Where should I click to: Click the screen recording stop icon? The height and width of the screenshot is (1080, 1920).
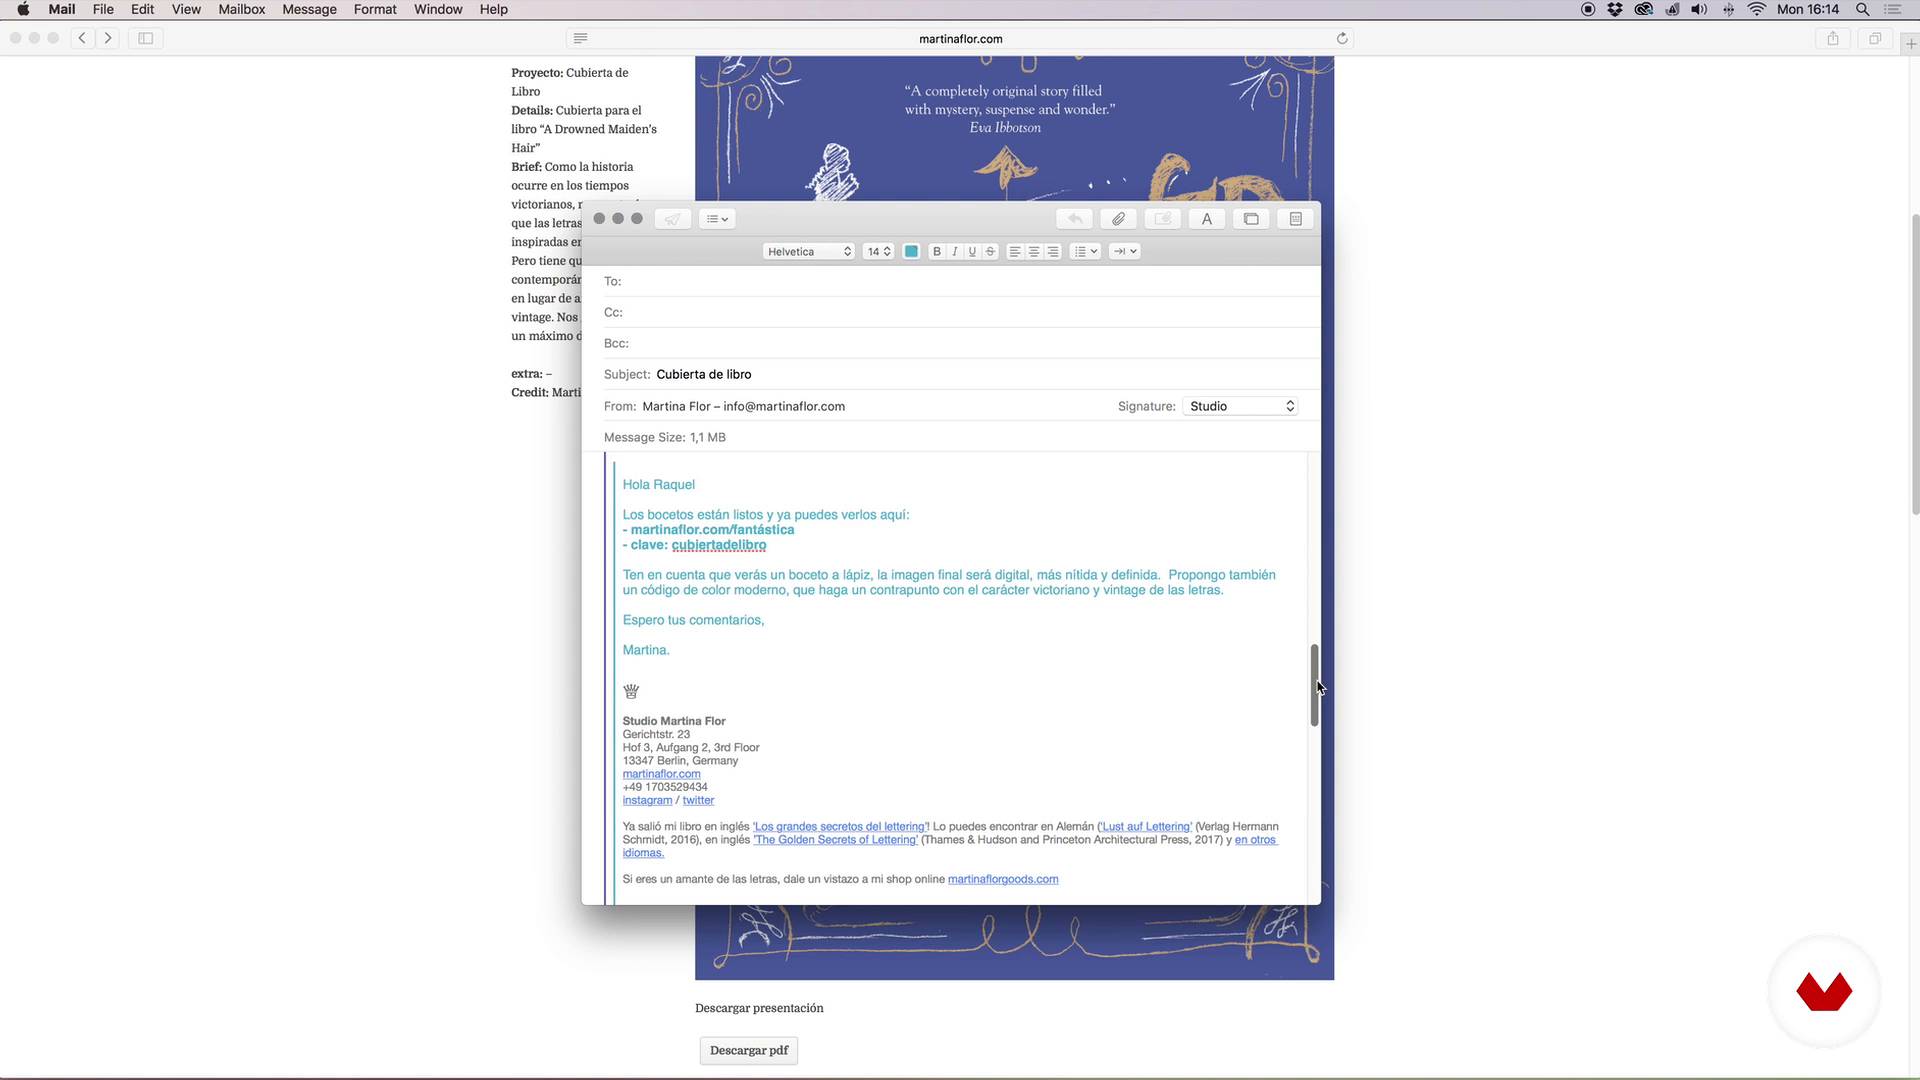pyautogui.click(x=1588, y=9)
